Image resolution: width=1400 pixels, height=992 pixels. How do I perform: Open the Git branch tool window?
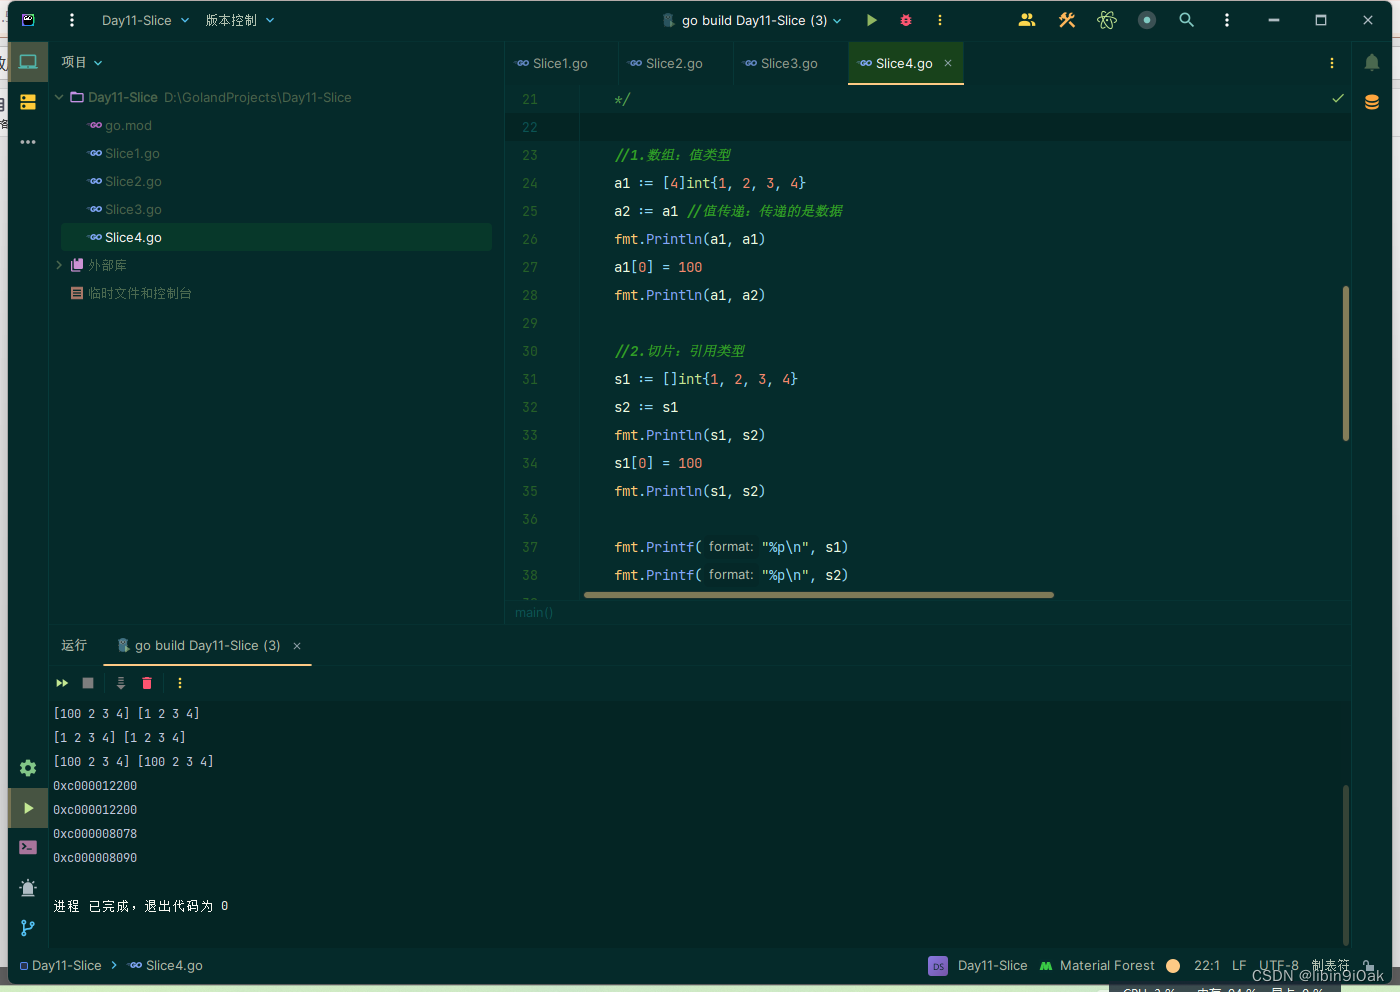(28, 928)
